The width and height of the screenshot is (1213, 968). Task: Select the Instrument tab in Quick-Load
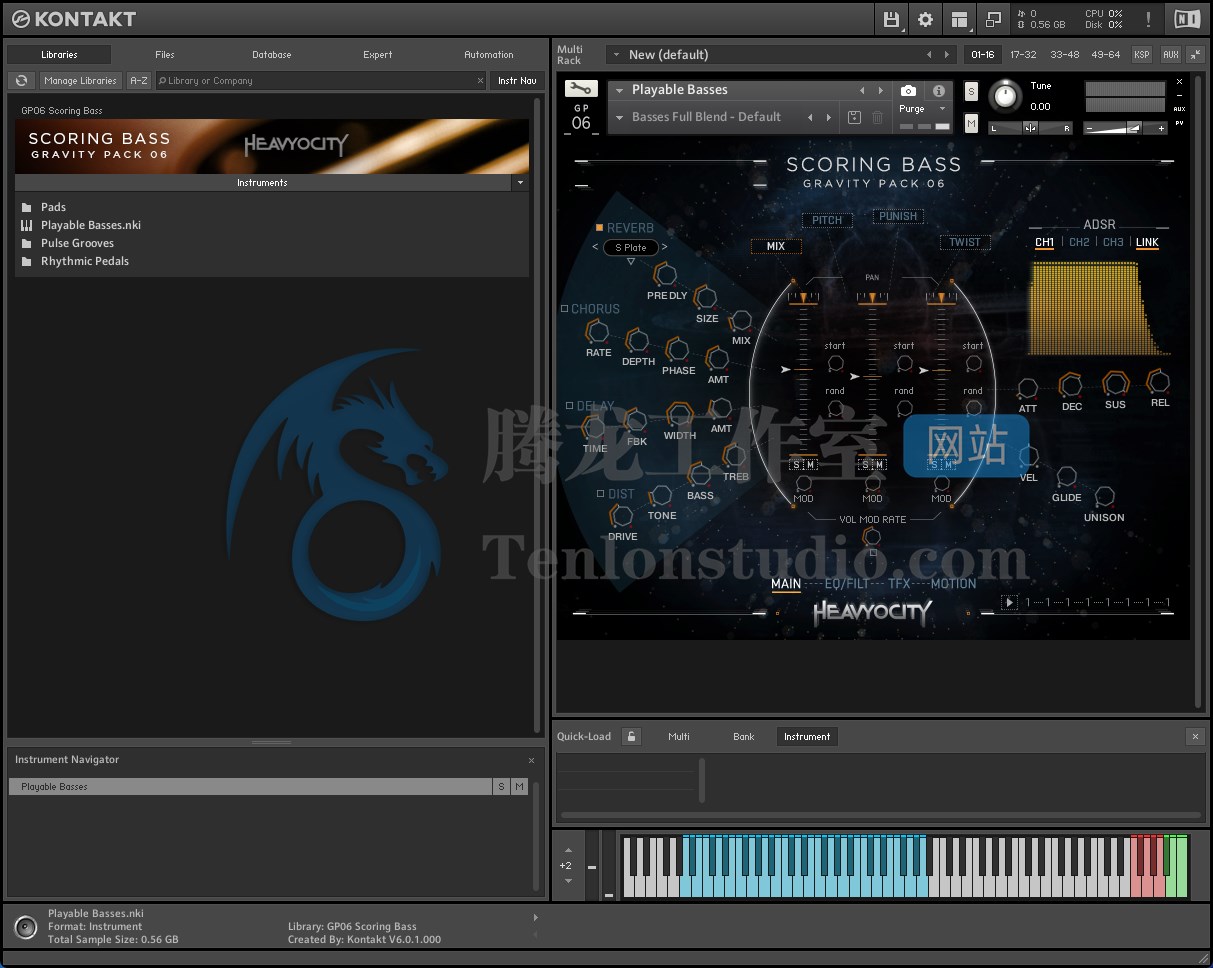coord(806,736)
